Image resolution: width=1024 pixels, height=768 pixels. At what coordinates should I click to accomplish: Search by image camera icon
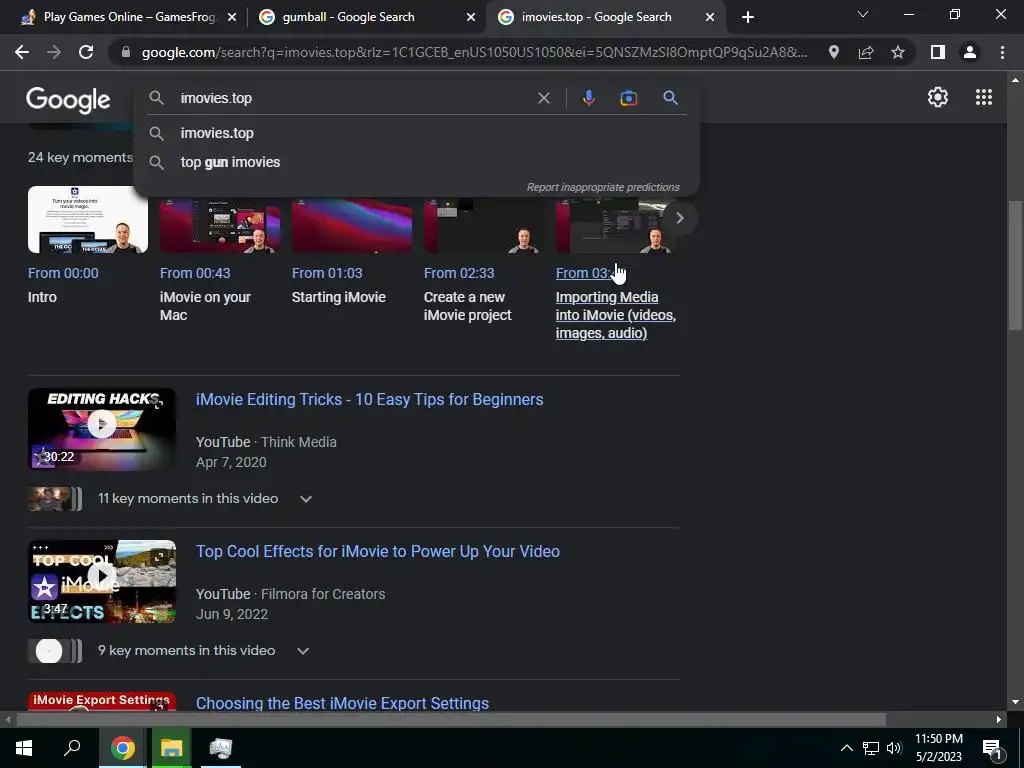[x=629, y=98]
